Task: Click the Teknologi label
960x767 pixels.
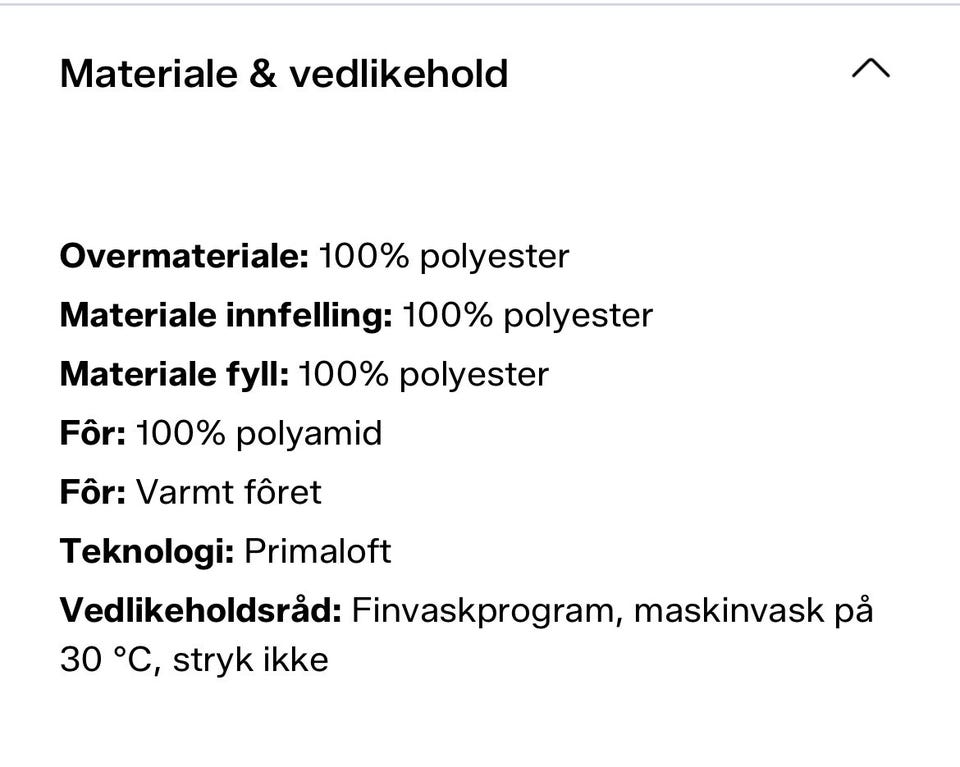Action: click(147, 551)
